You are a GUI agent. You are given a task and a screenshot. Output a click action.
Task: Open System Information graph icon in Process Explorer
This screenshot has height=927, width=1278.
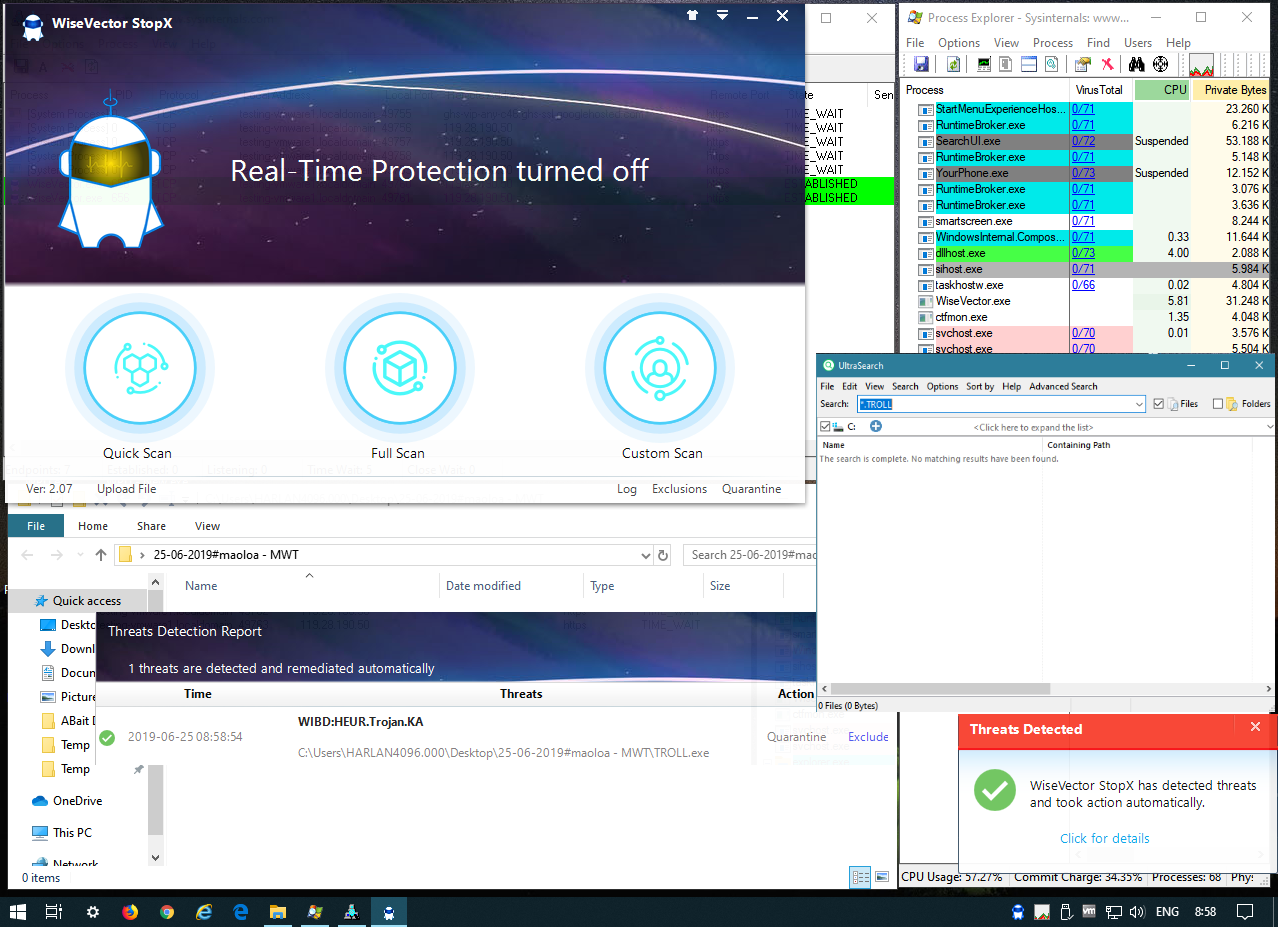[985, 64]
